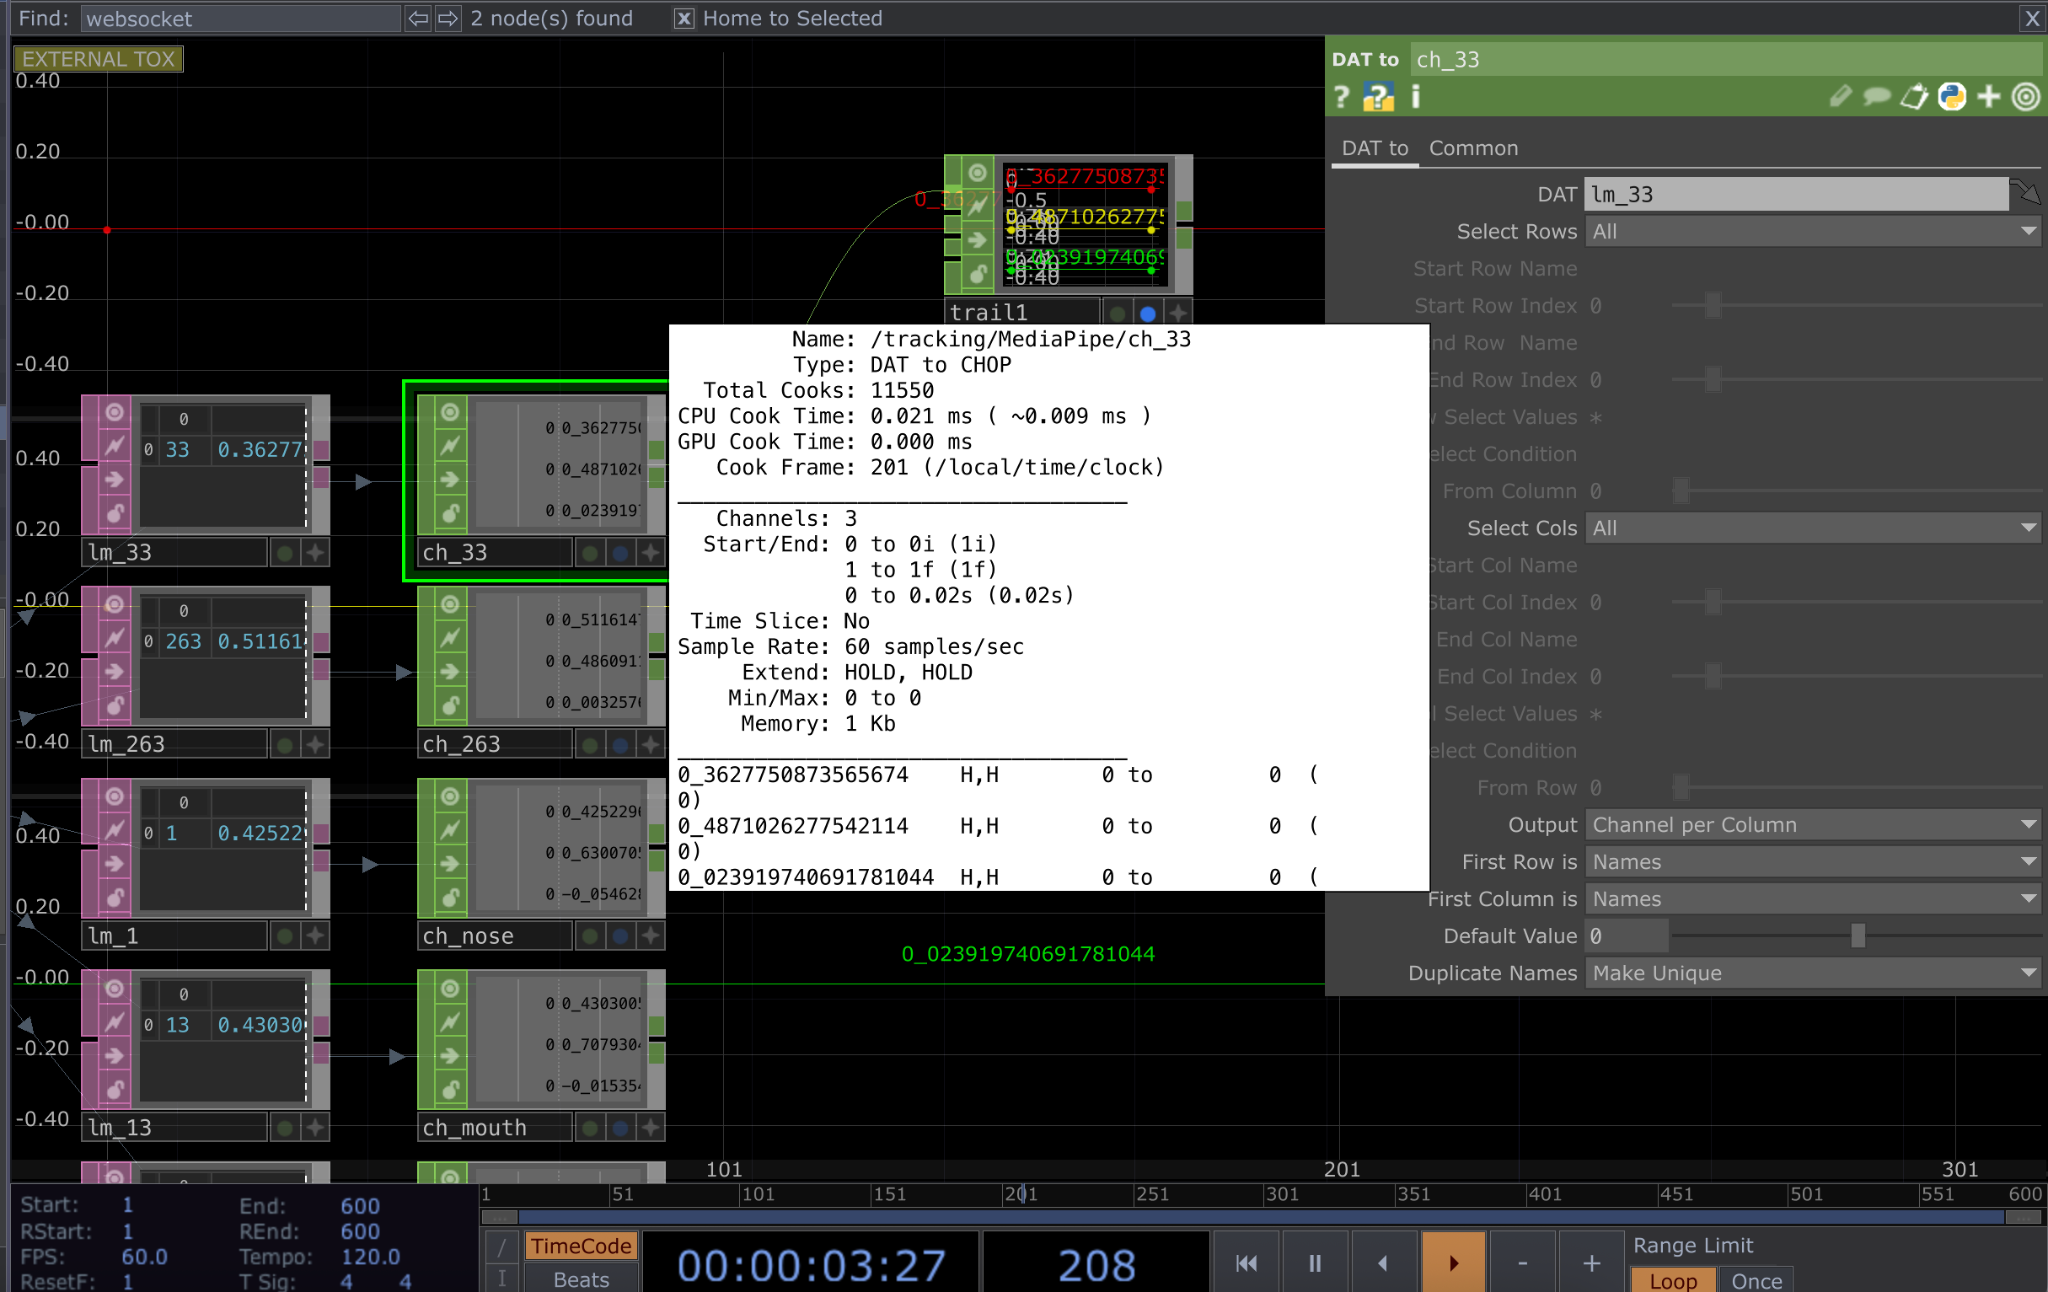Open the Python help icon in the parameter header
2048x1292 pixels.
[x=1378, y=97]
